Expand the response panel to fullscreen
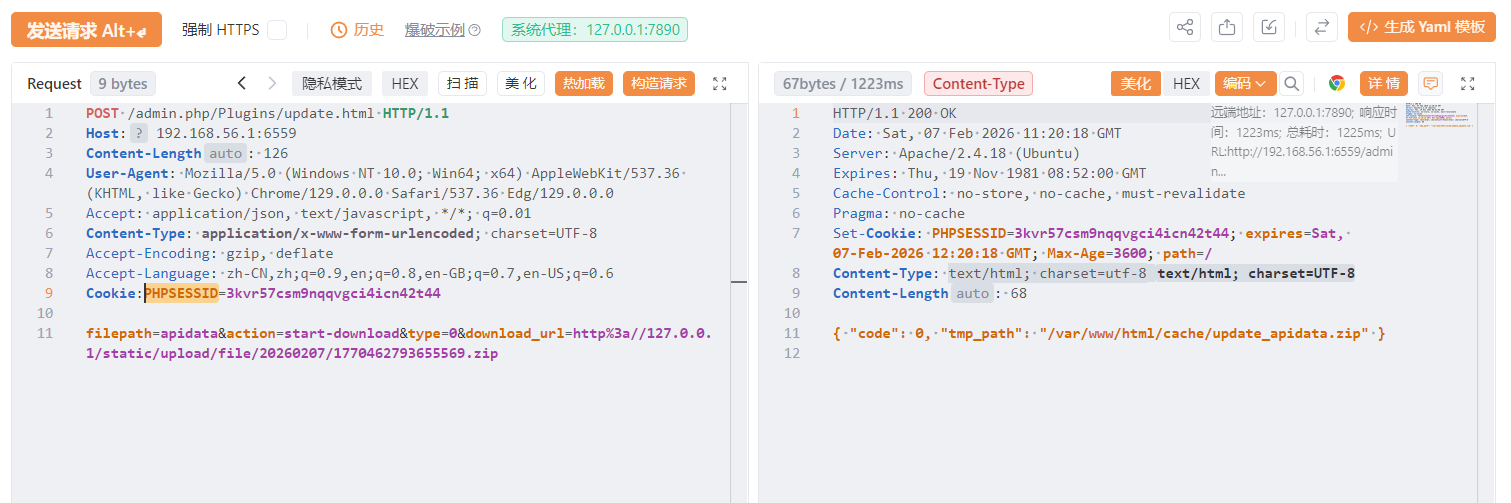 click(x=1468, y=84)
